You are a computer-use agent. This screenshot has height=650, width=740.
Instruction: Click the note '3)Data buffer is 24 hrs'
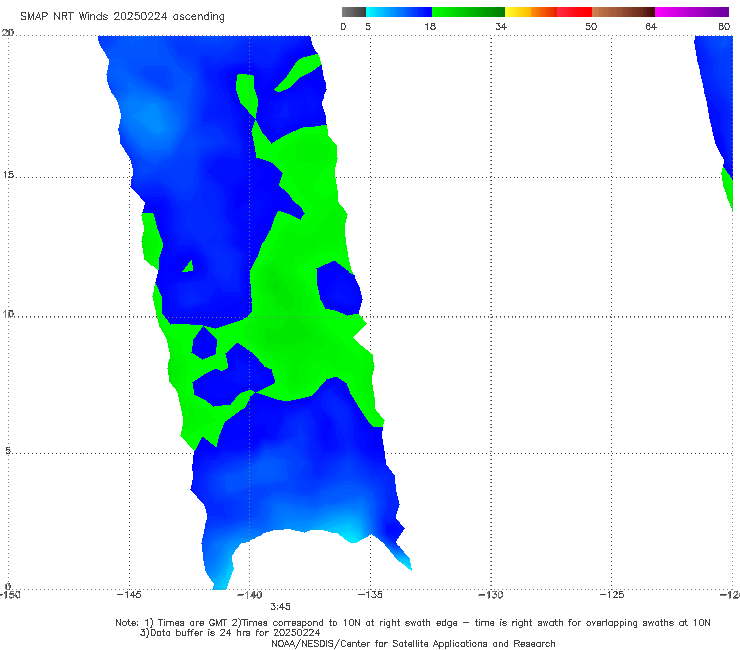(x=230, y=633)
